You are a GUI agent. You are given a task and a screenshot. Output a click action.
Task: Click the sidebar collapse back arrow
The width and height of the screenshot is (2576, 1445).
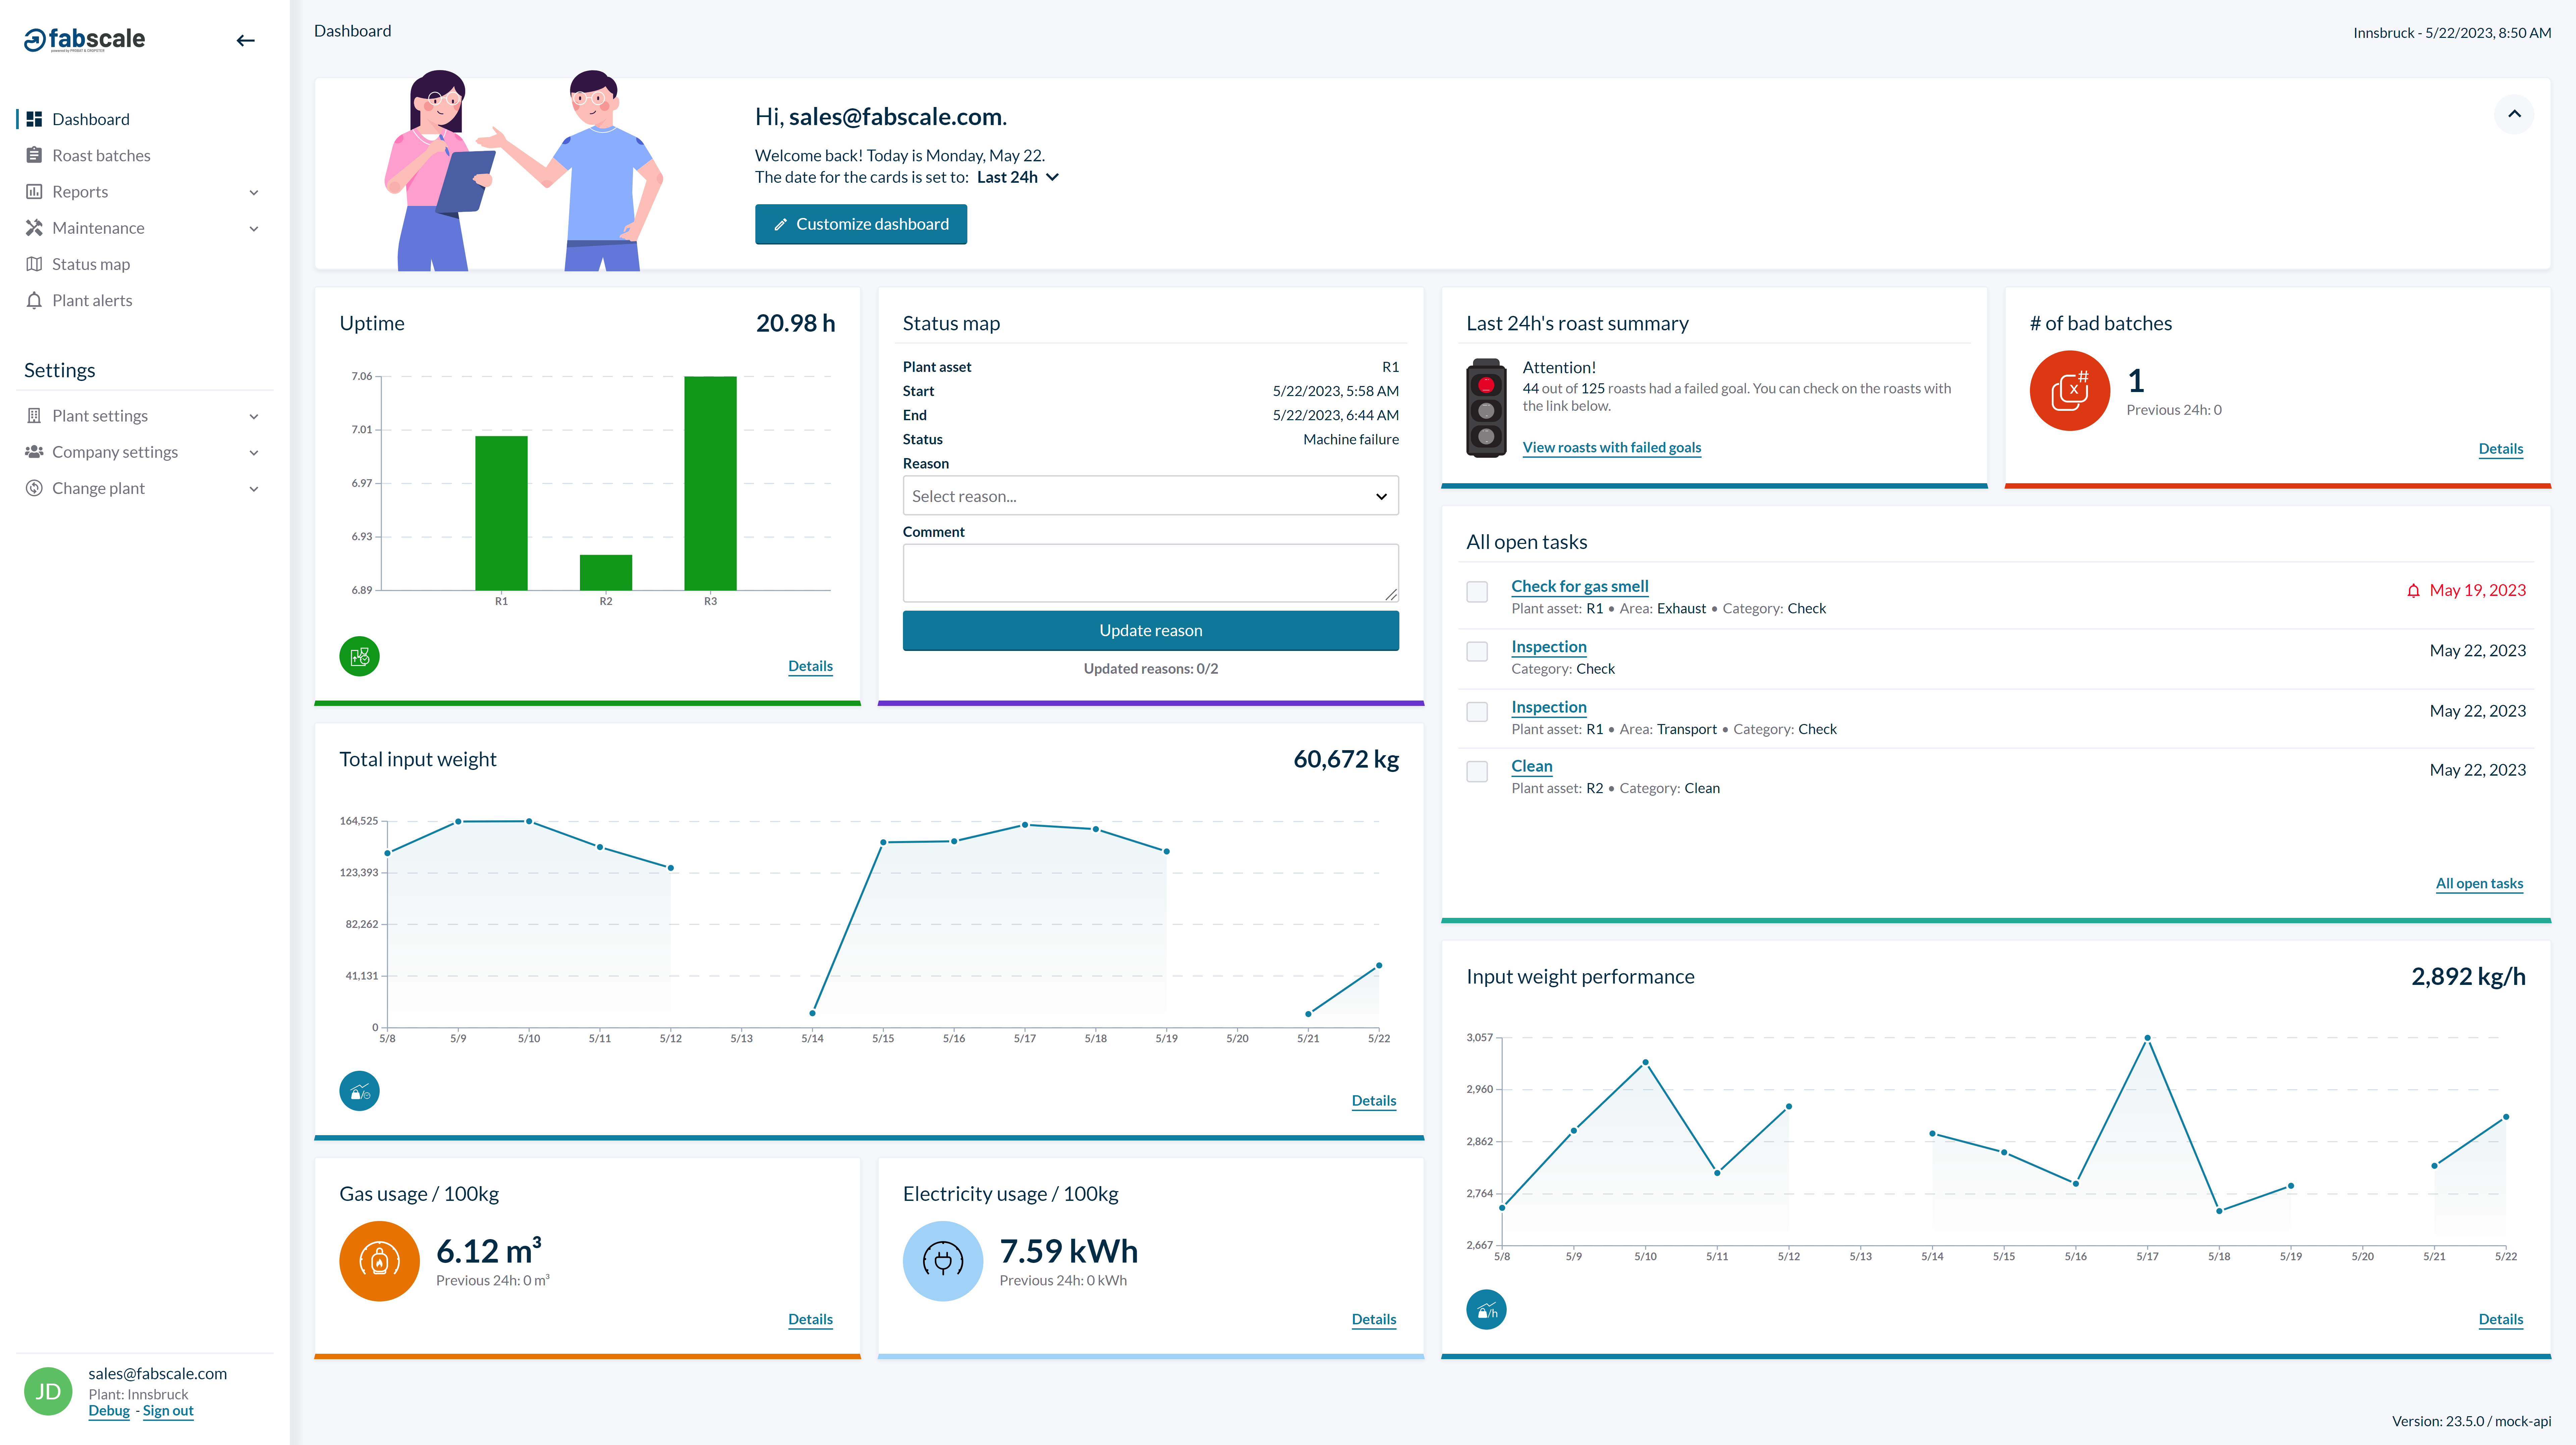click(245, 40)
